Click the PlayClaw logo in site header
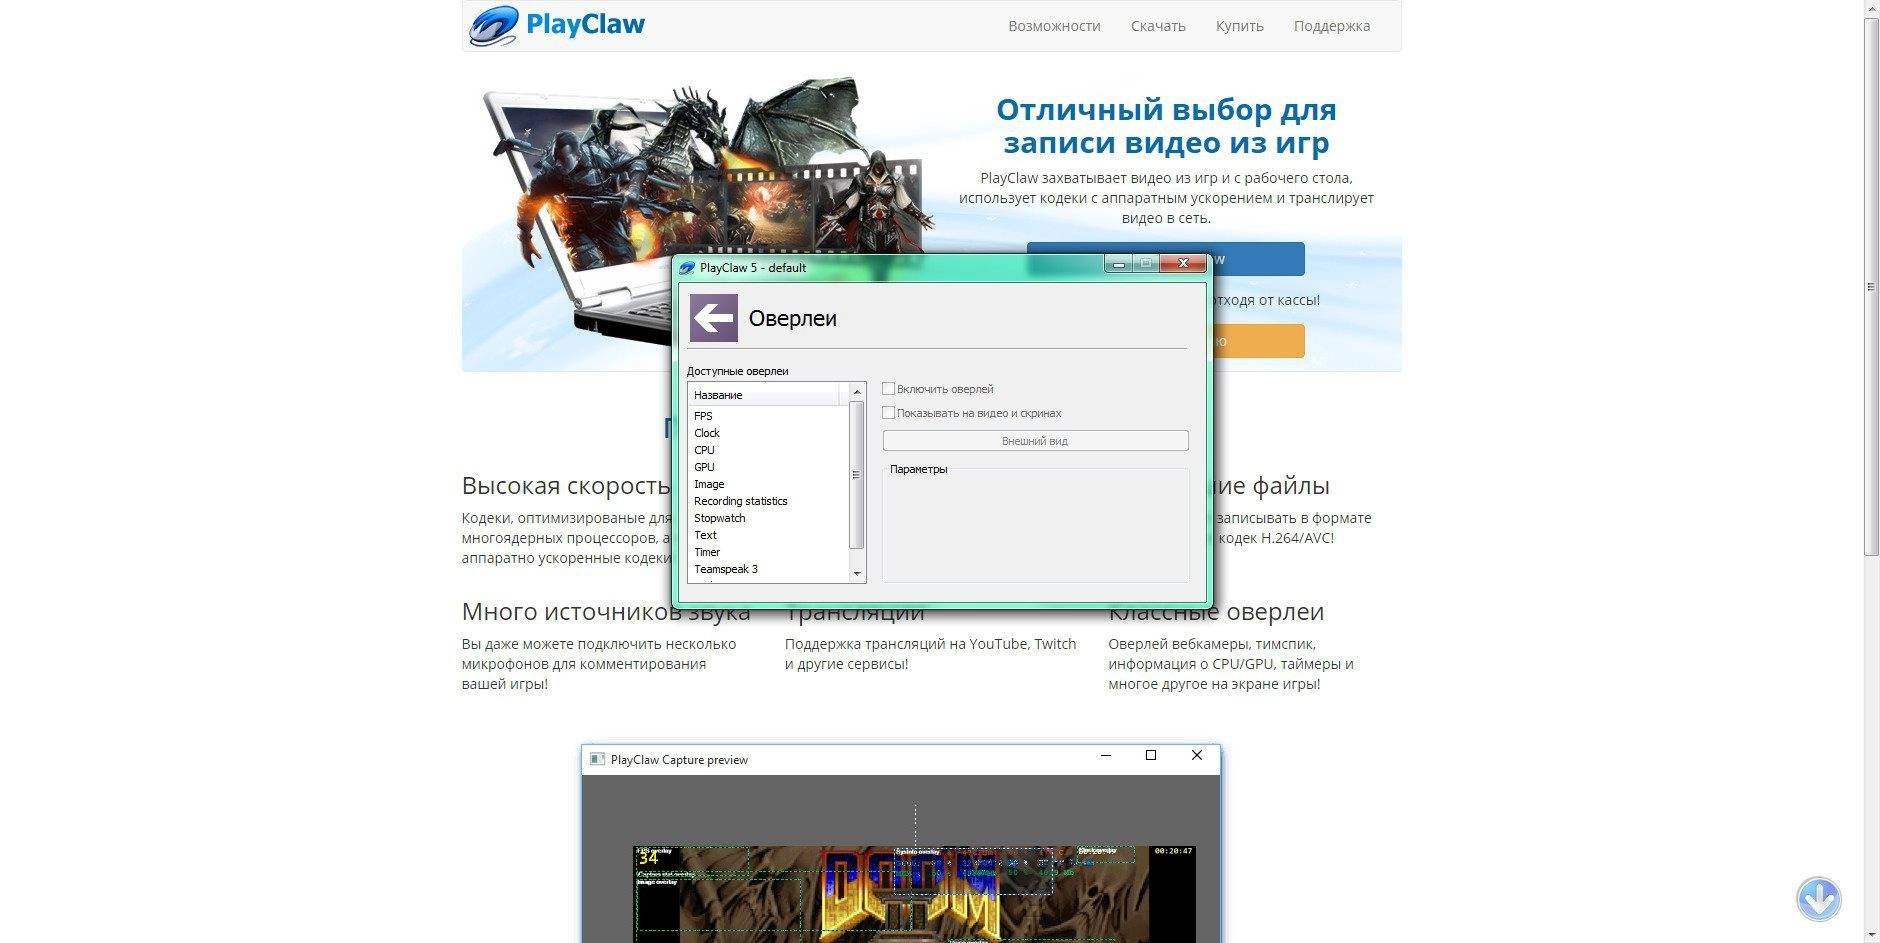 tap(558, 25)
